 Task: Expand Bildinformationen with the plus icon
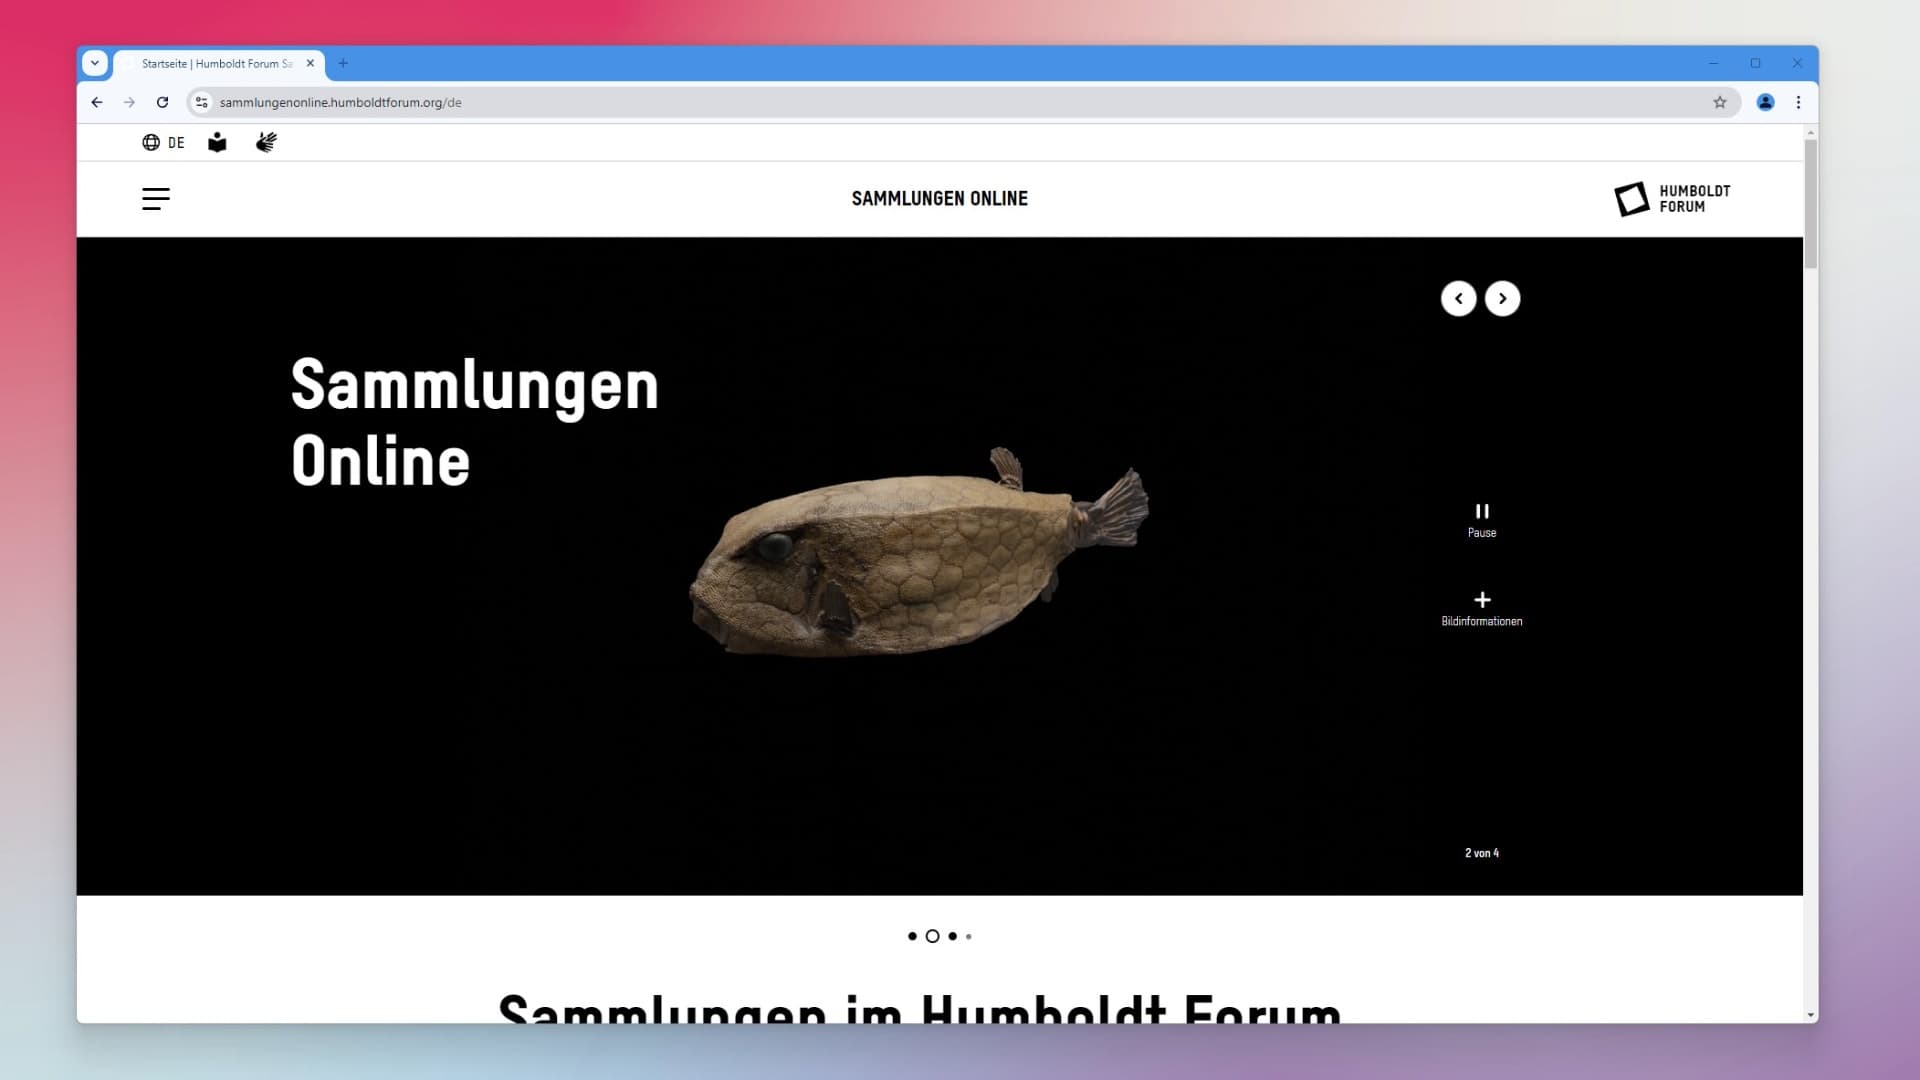(x=1482, y=608)
